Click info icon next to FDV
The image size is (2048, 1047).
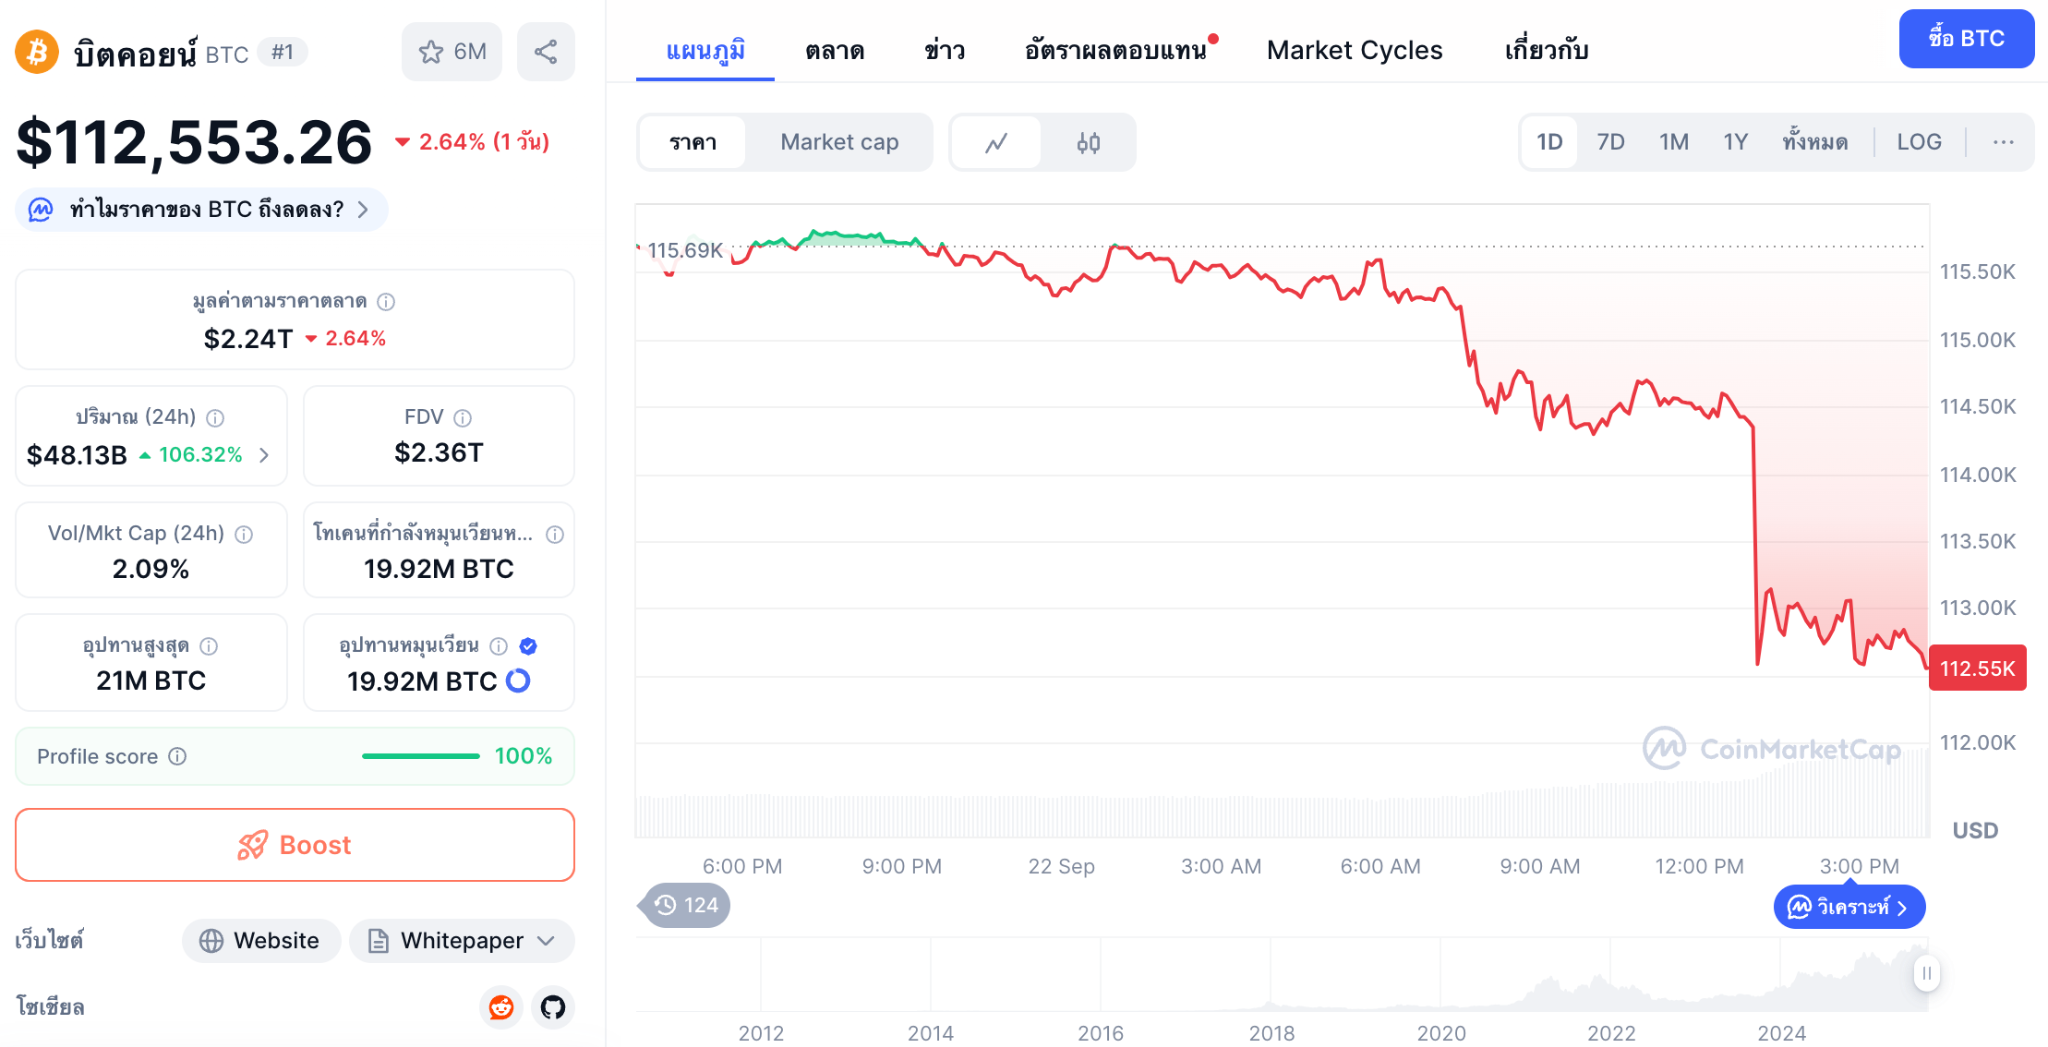(462, 418)
